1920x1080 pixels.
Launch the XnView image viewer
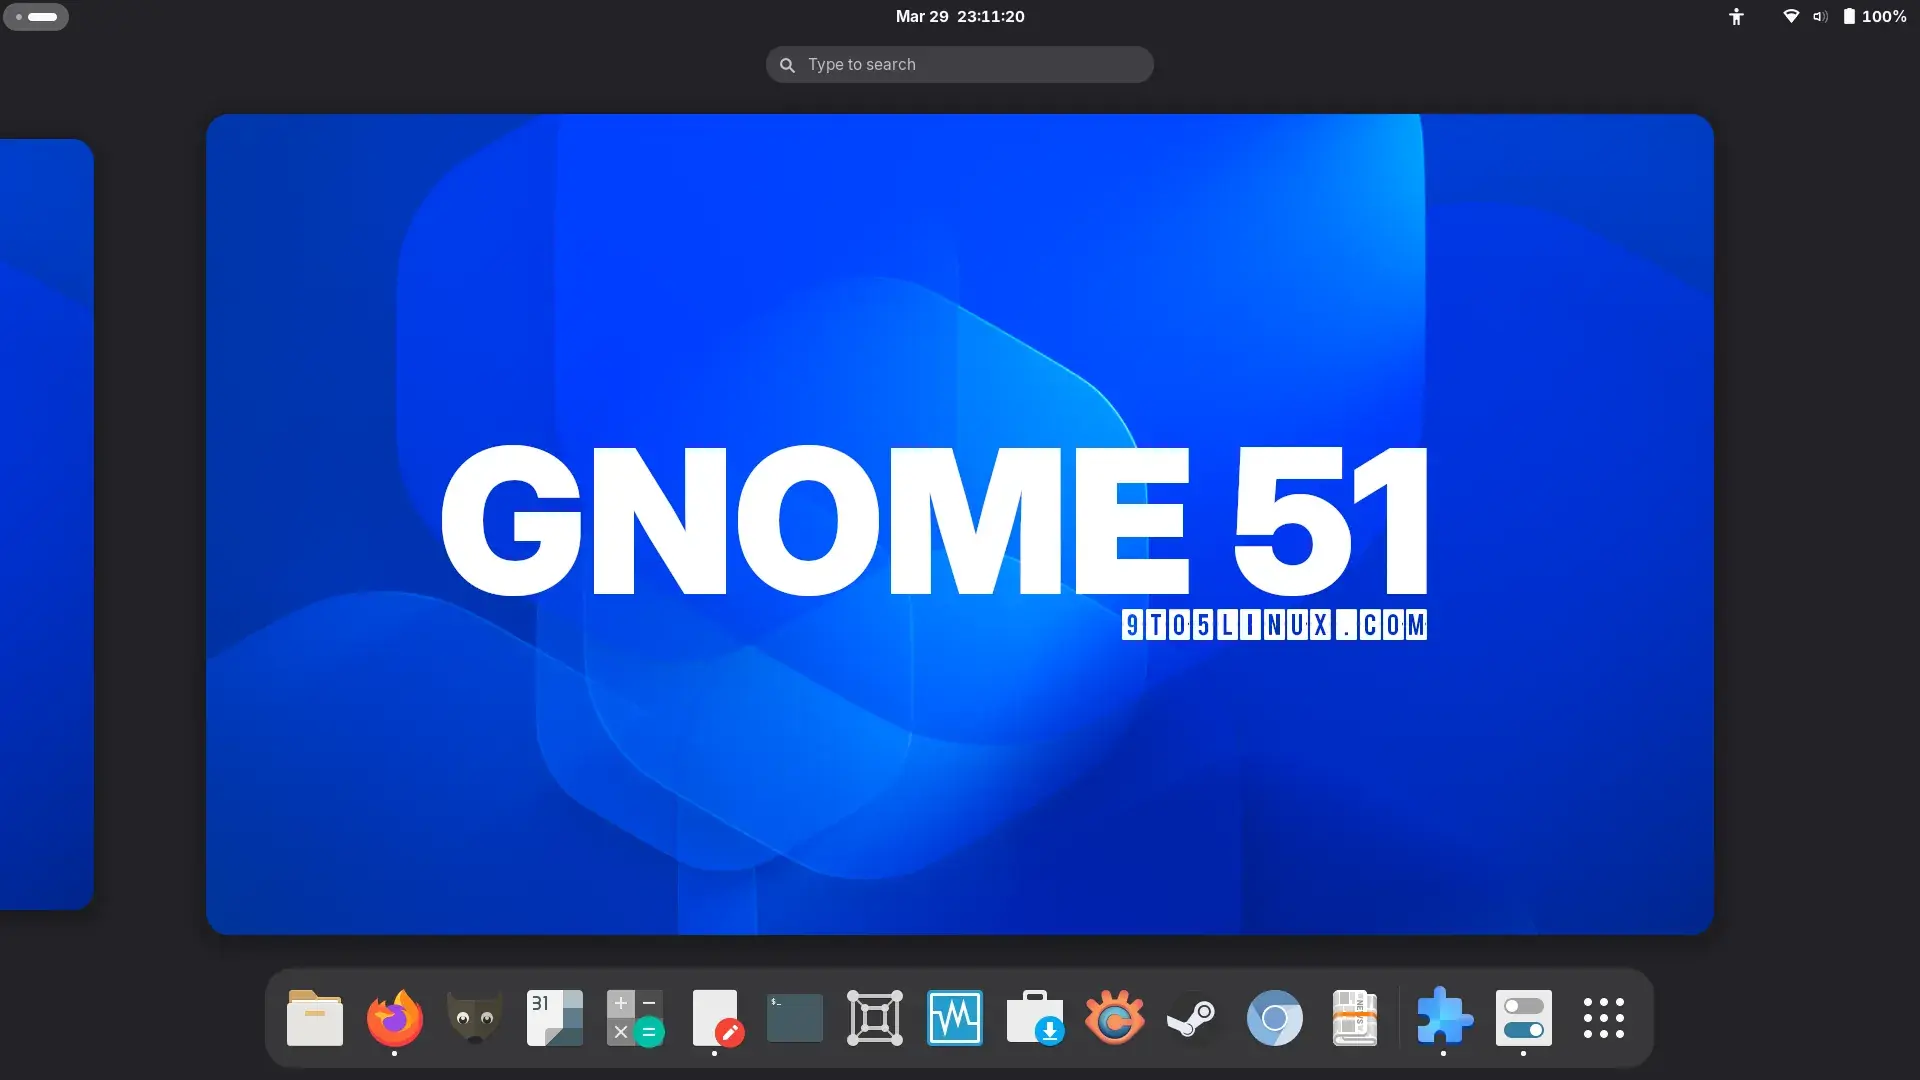click(x=1115, y=1018)
